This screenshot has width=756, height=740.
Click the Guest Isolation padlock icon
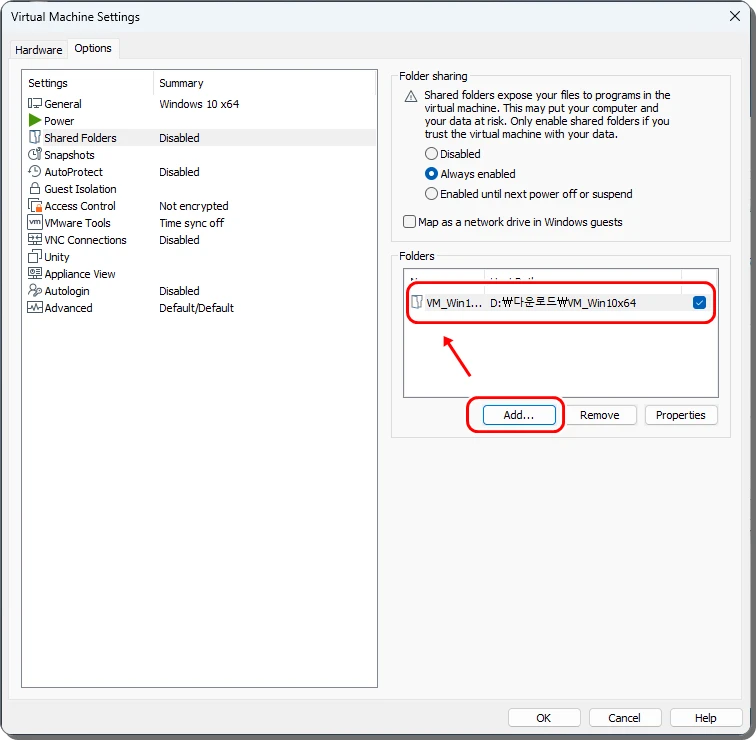(35, 188)
